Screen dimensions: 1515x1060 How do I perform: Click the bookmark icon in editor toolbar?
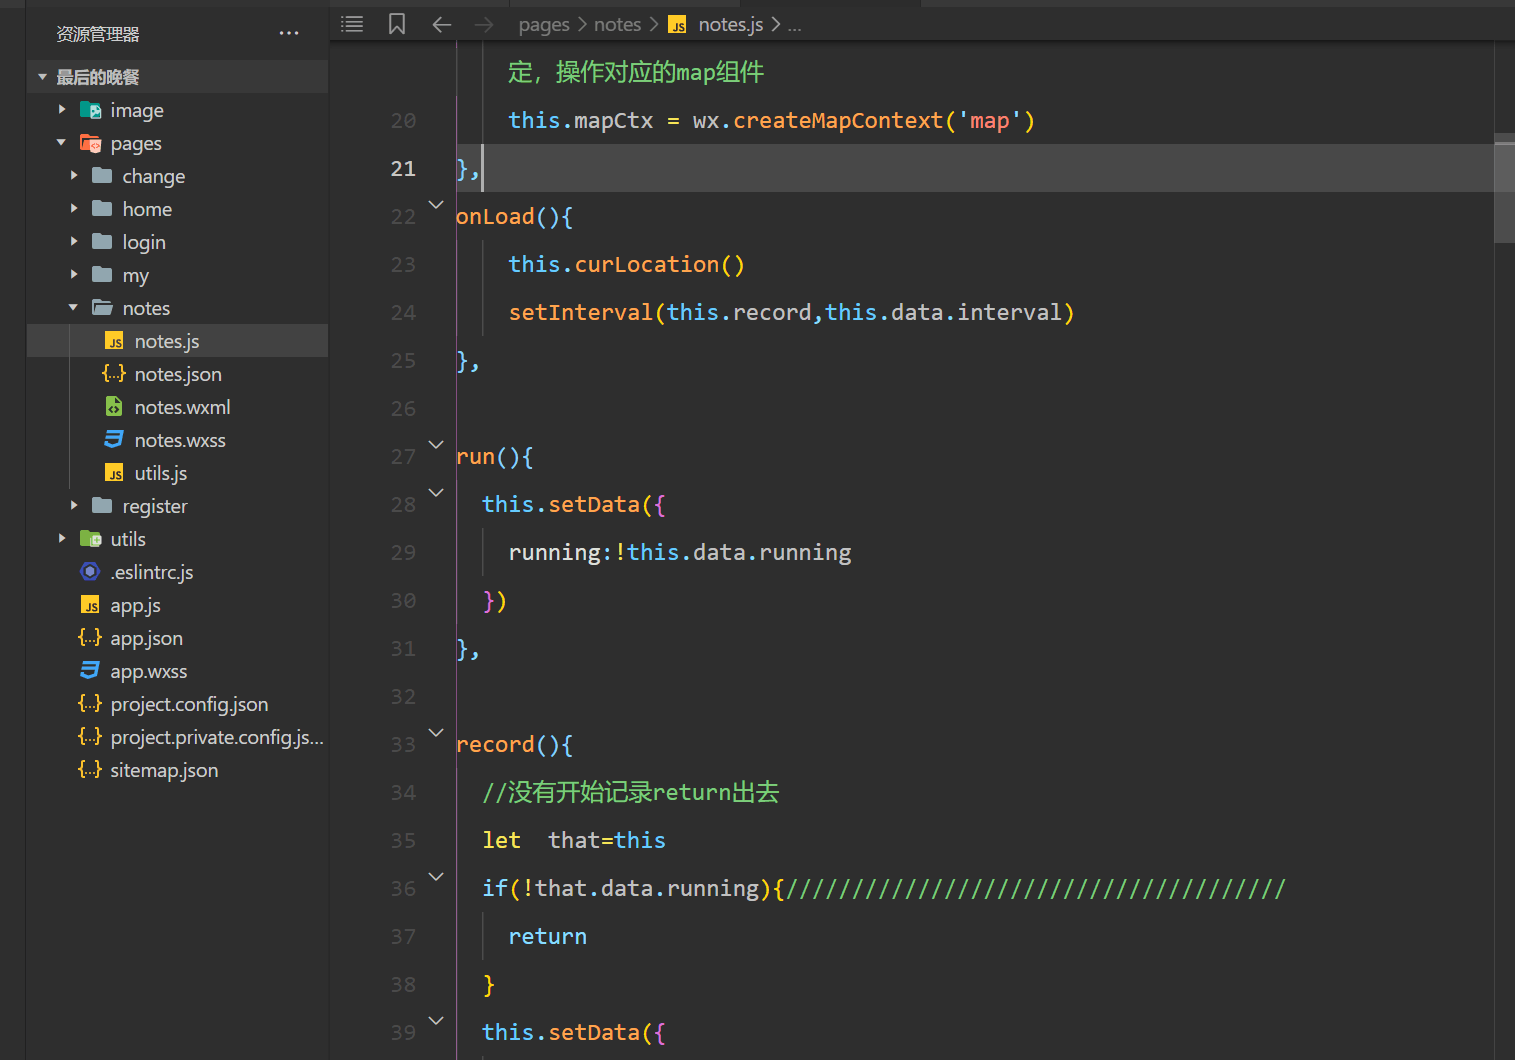(397, 24)
